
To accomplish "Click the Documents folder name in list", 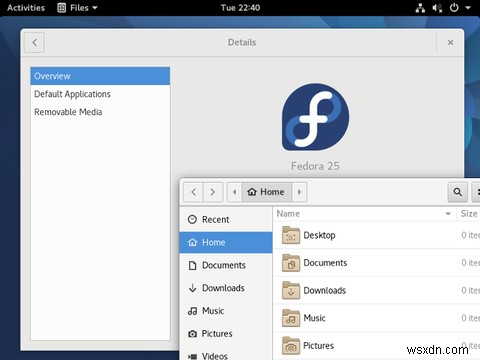I will [x=325, y=263].
